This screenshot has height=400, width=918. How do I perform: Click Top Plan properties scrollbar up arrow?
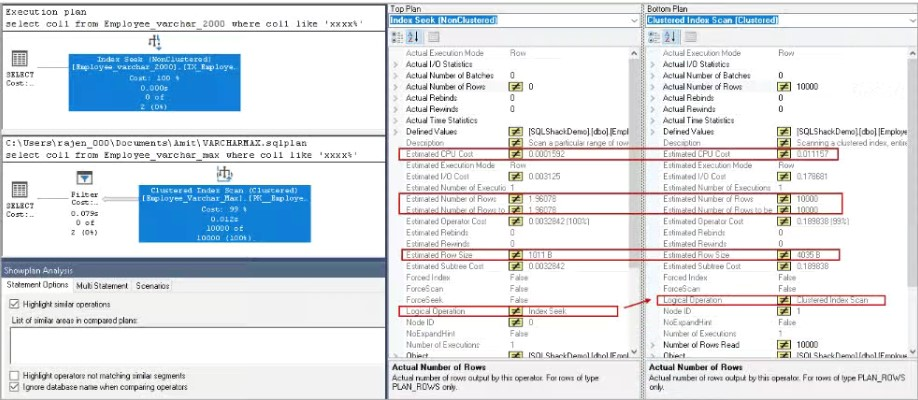click(x=636, y=53)
